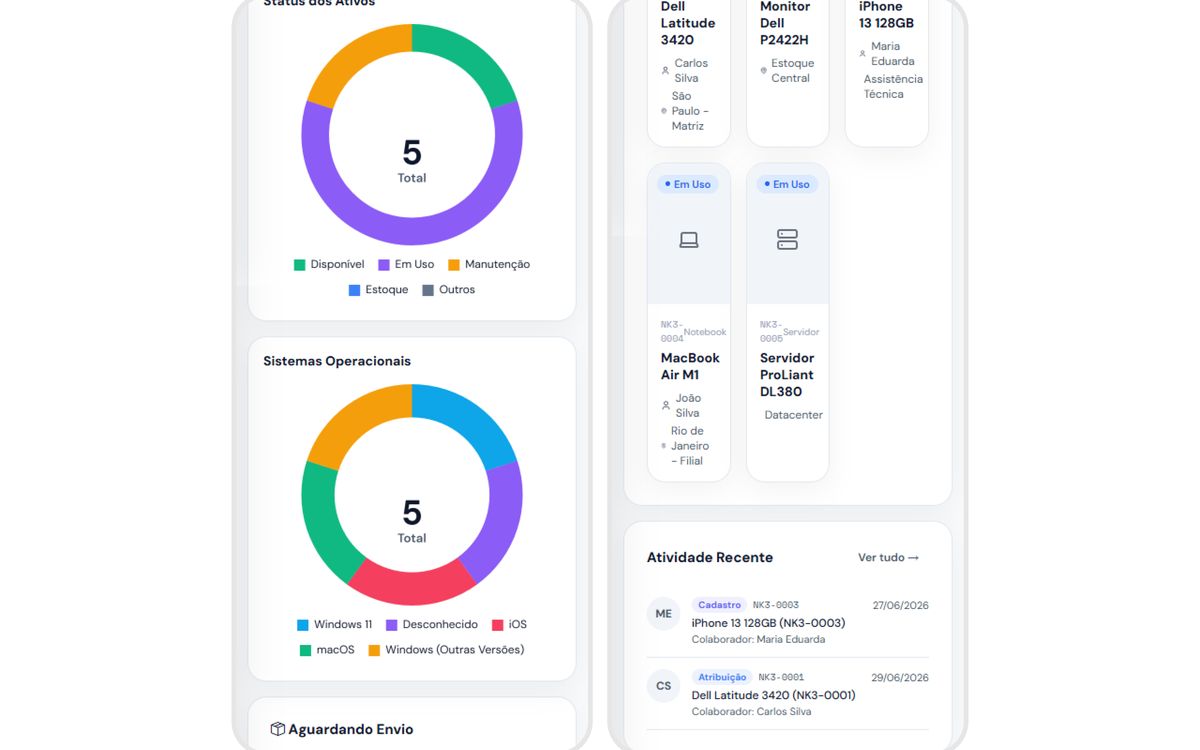Click the orange Manutenção legend swatch

(x=454, y=265)
